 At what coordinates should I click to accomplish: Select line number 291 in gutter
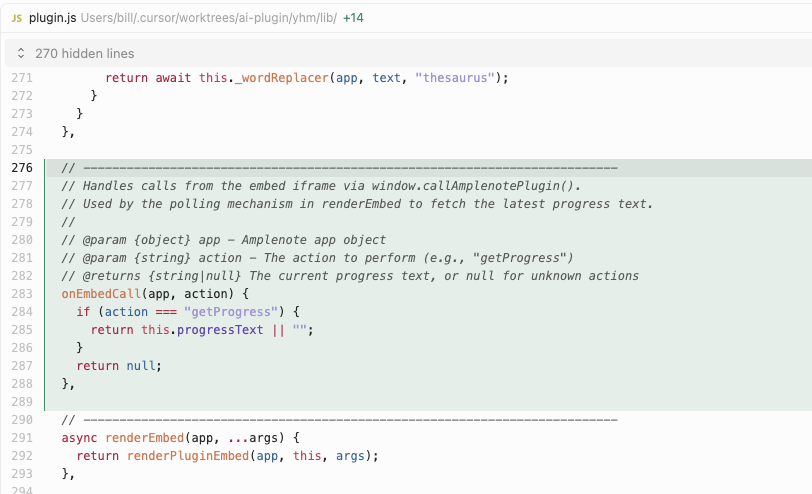[21, 438]
